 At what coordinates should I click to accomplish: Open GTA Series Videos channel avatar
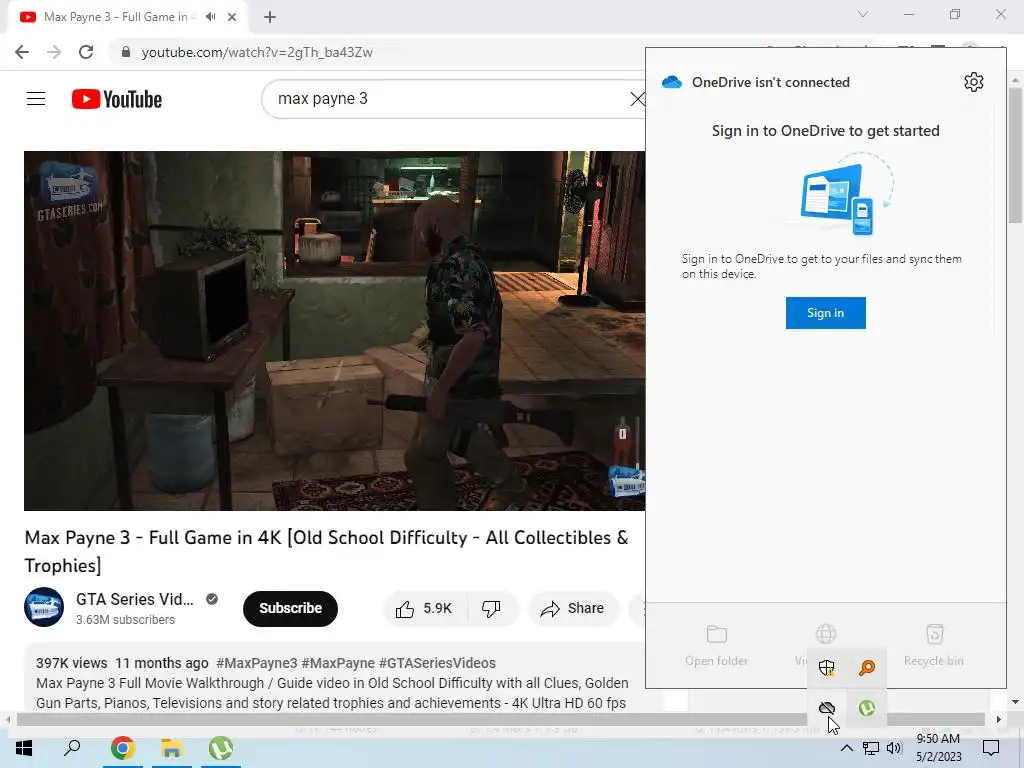tap(44, 607)
